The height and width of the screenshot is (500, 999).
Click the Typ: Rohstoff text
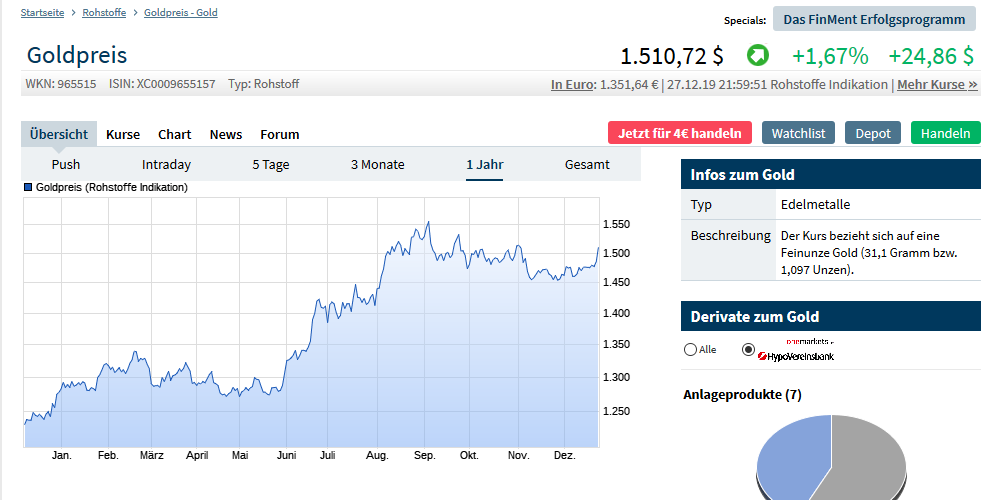click(x=264, y=84)
